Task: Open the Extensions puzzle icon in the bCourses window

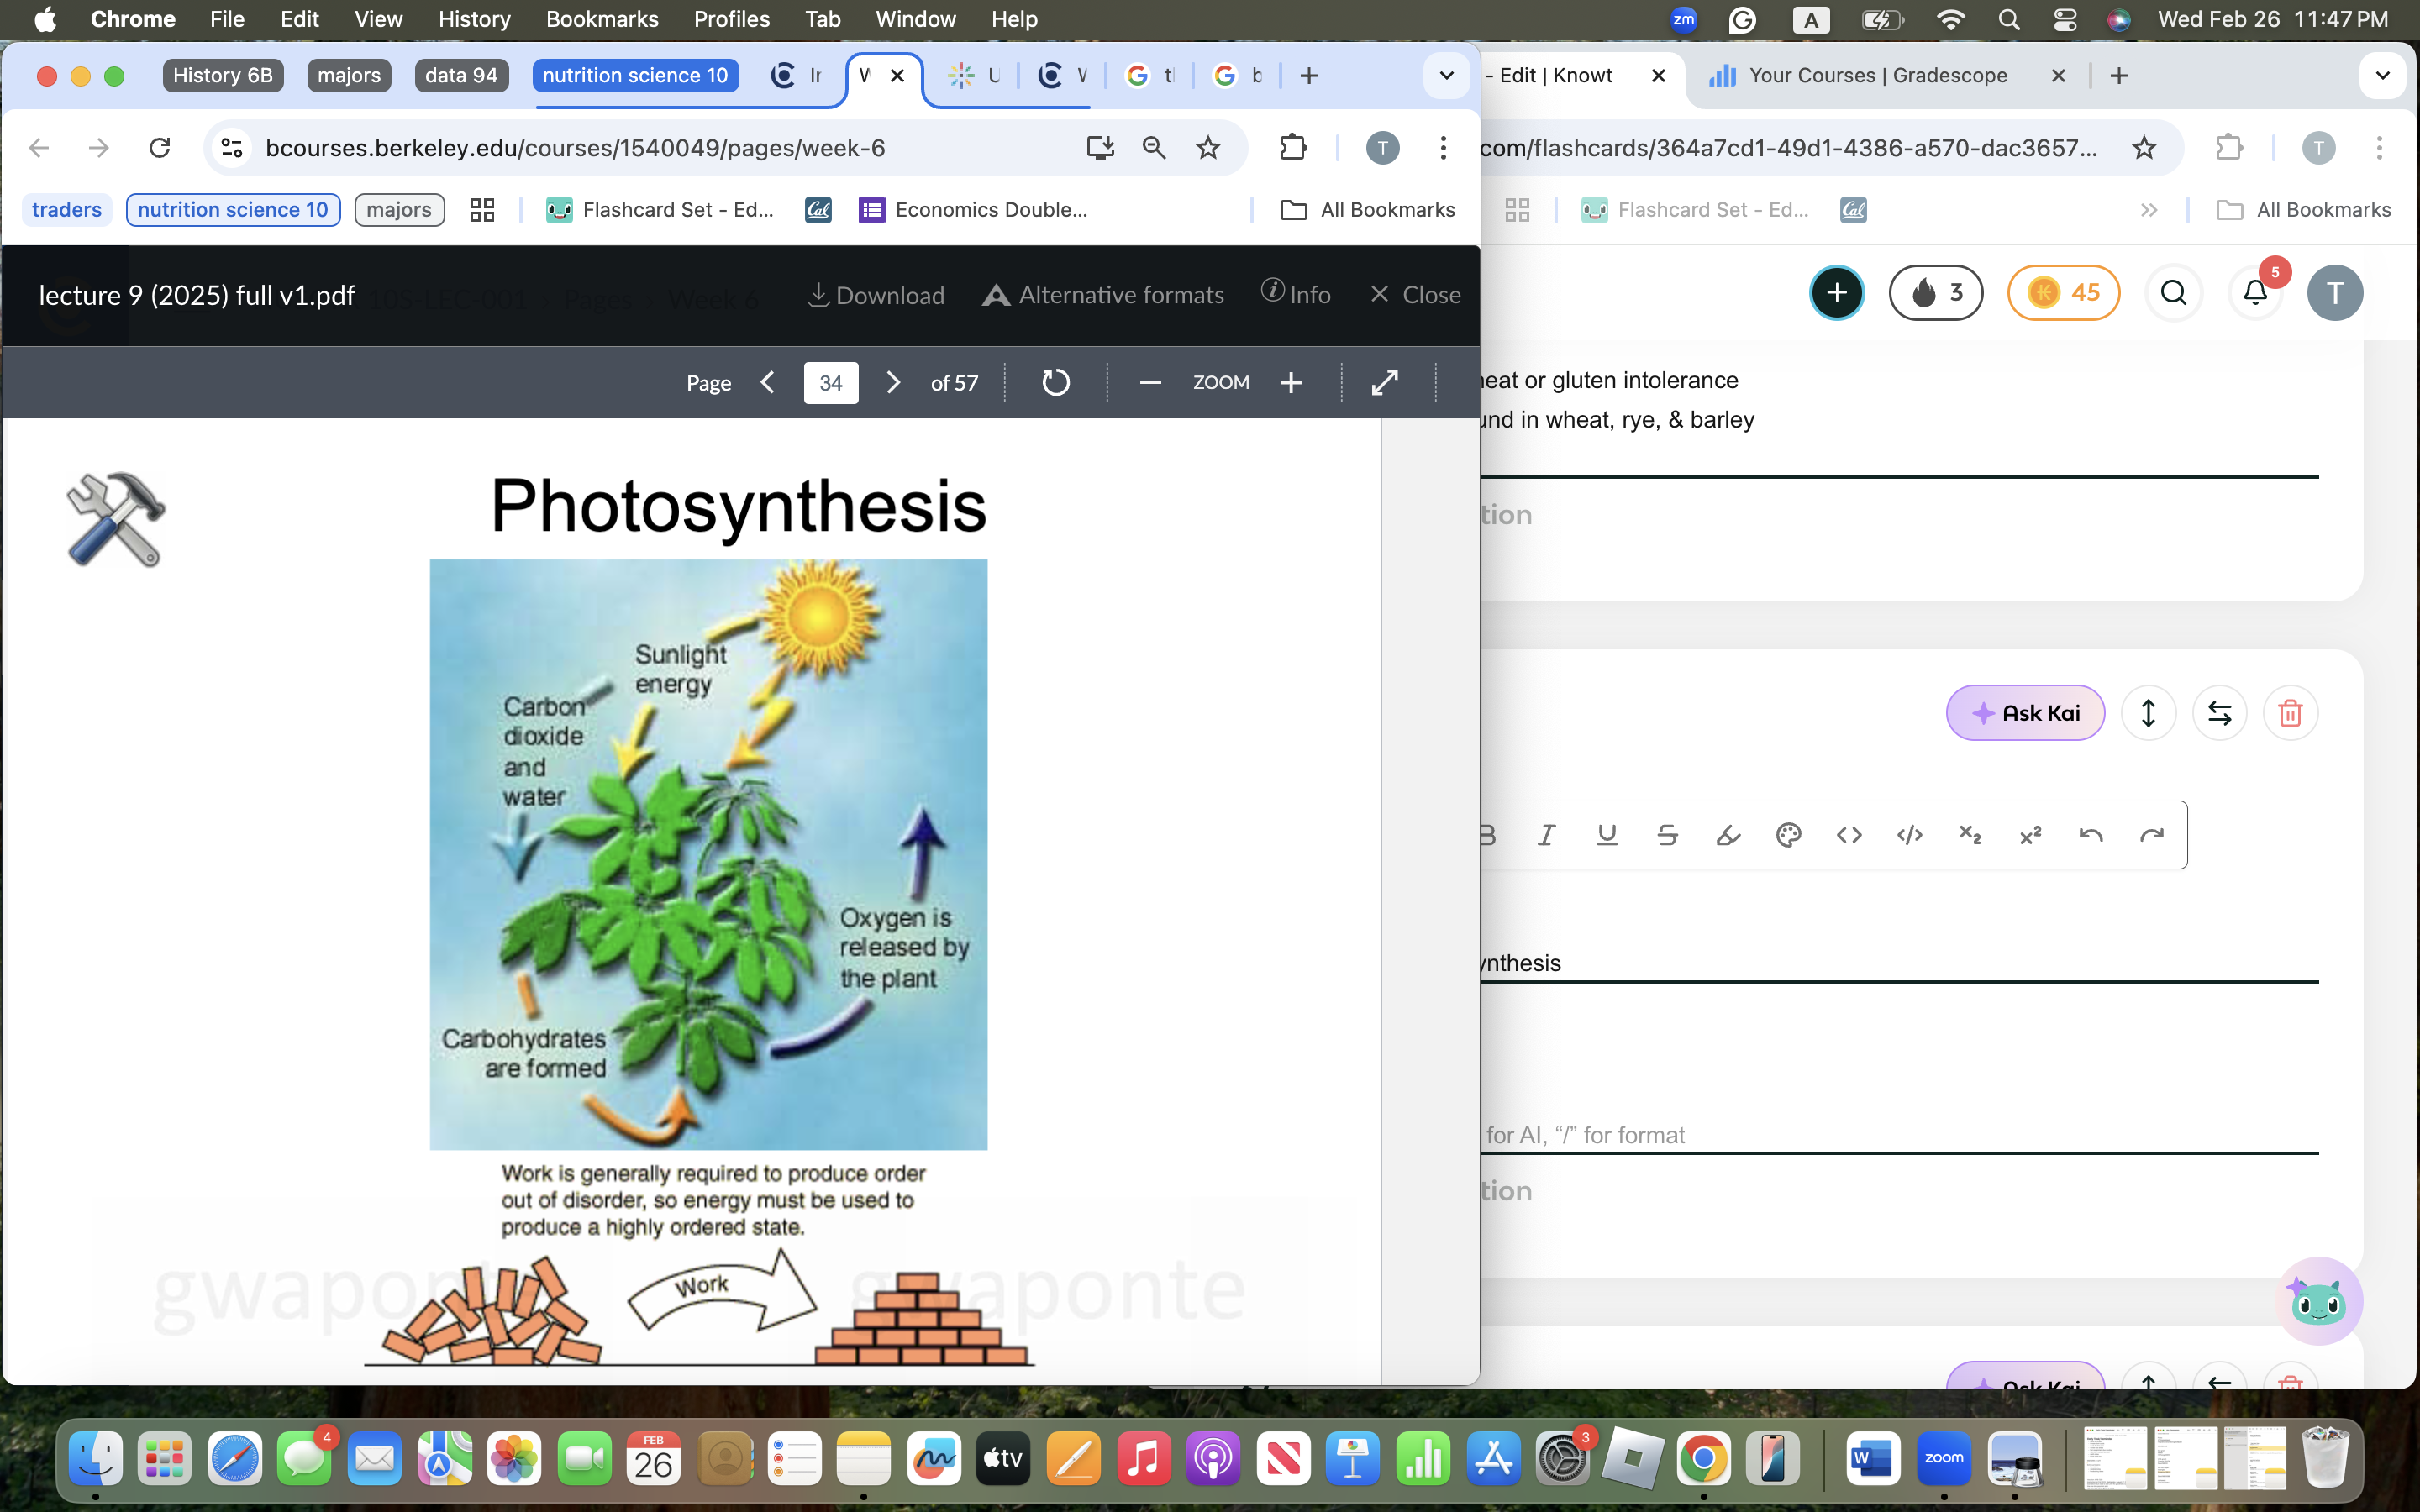Action: 1293,148
